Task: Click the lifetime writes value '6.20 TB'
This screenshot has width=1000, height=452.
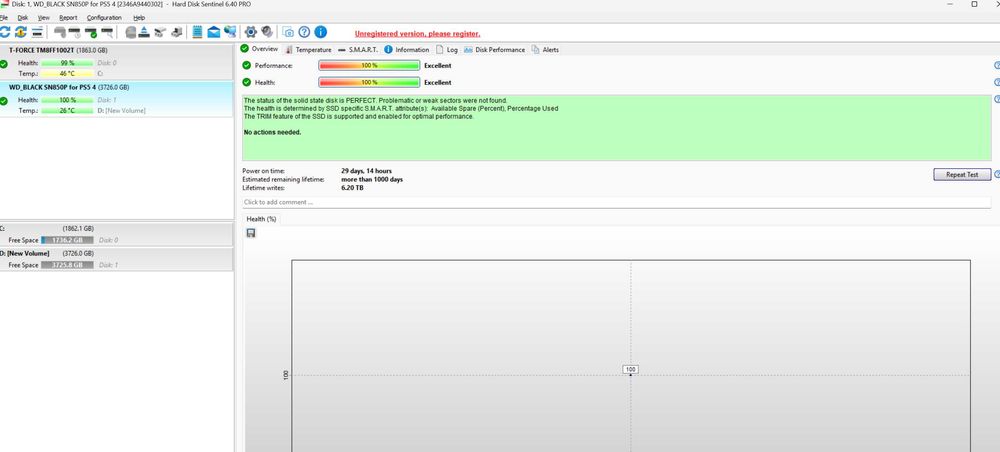Action: click(x=352, y=188)
